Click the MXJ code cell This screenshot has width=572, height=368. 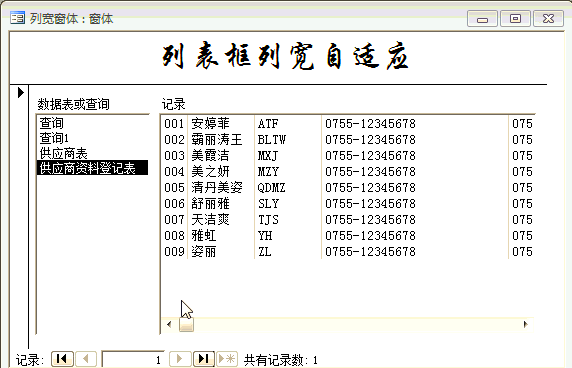(x=268, y=156)
